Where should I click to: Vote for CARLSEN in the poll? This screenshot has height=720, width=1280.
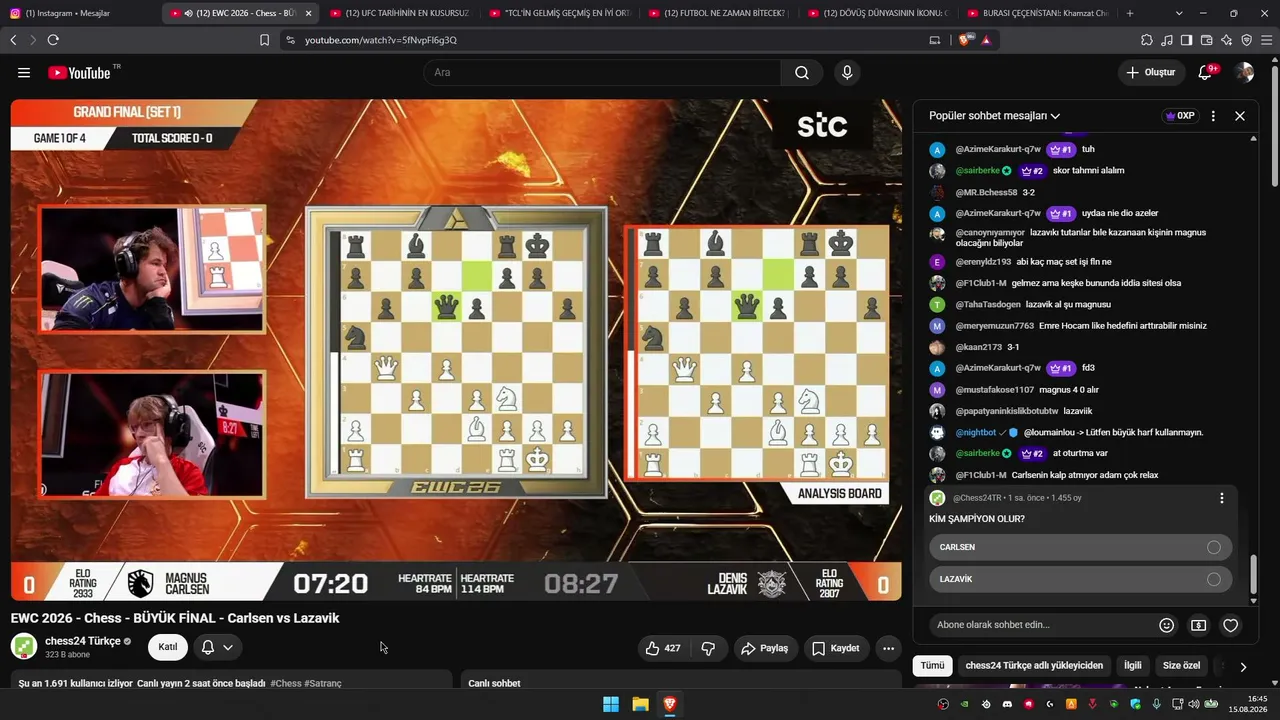(1080, 547)
